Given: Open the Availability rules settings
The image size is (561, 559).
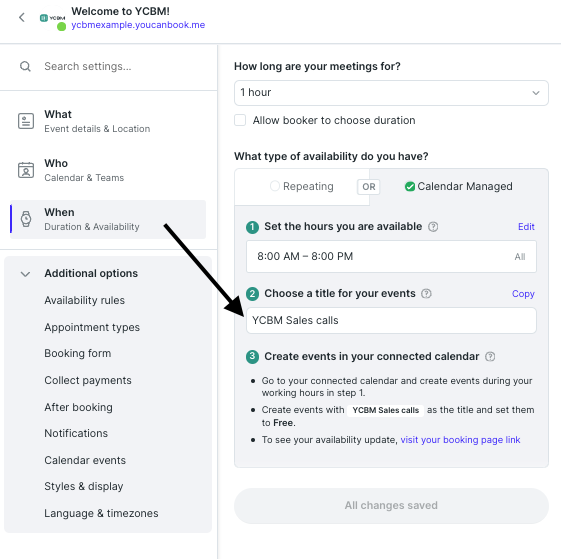Looking at the screenshot, I should point(84,300).
